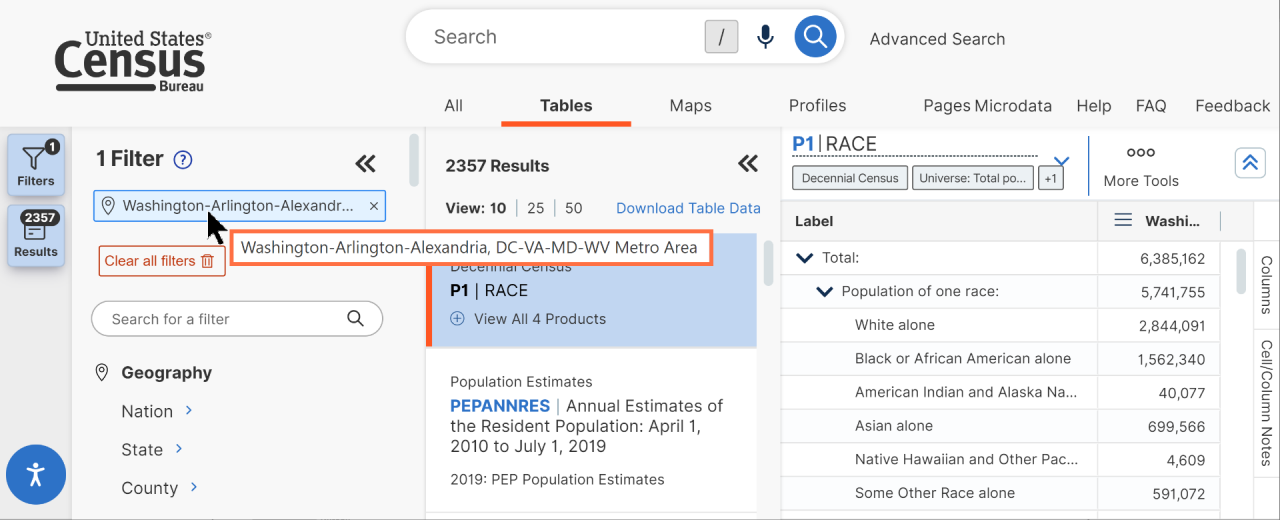Open the Cell/Column Notes side tab
The width and height of the screenshot is (1280, 520).
[x=1266, y=403]
